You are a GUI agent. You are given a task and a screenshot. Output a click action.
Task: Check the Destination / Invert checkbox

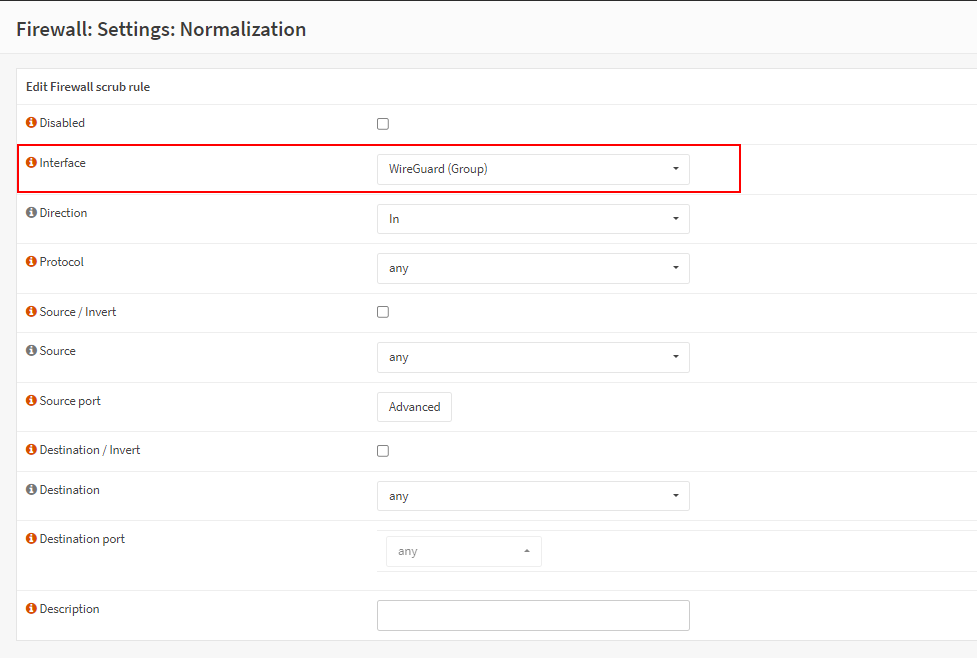[383, 451]
